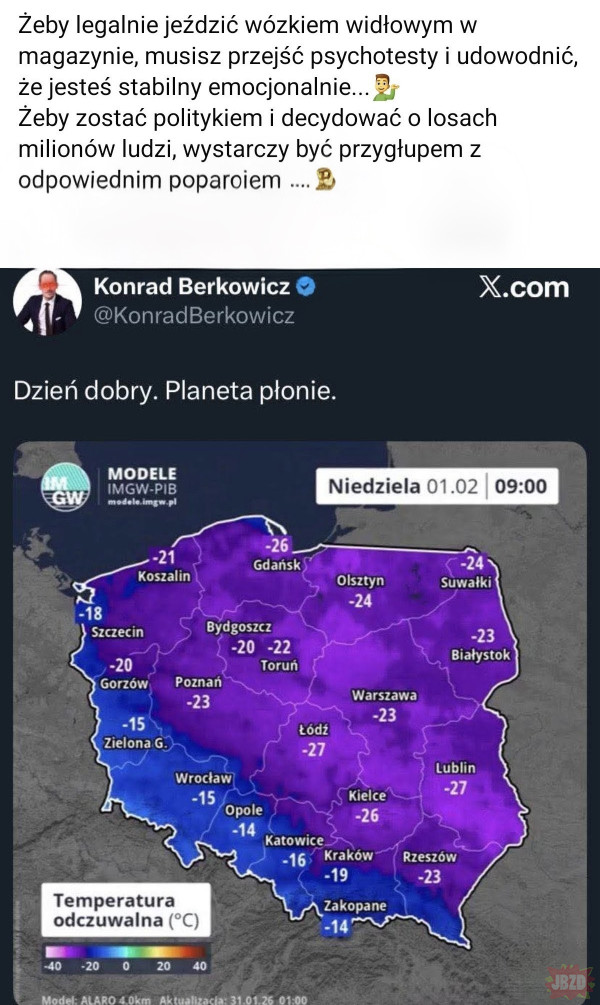Click the temperature color scale bar
Screen dimensions: 600x1005
click(122, 953)
